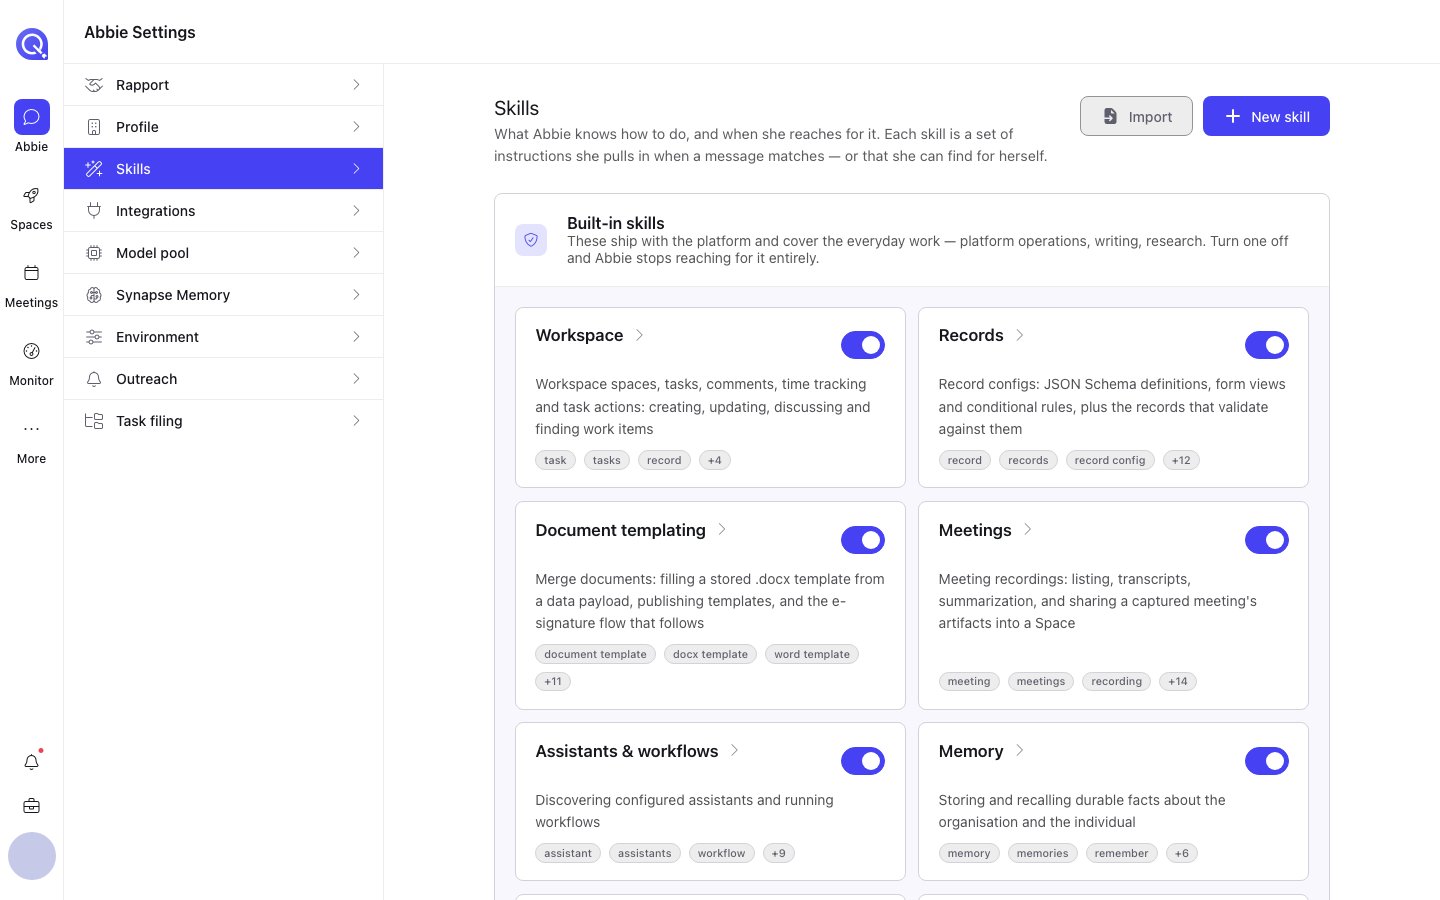Open notifications bell icon

coord(32,762)
